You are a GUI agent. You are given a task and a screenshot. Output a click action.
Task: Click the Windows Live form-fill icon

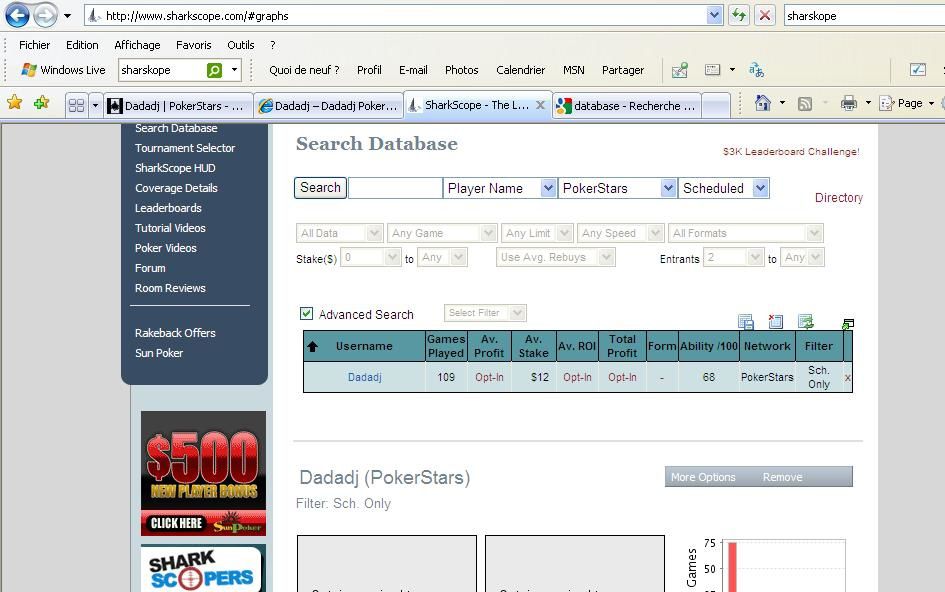tap(712, 70)
